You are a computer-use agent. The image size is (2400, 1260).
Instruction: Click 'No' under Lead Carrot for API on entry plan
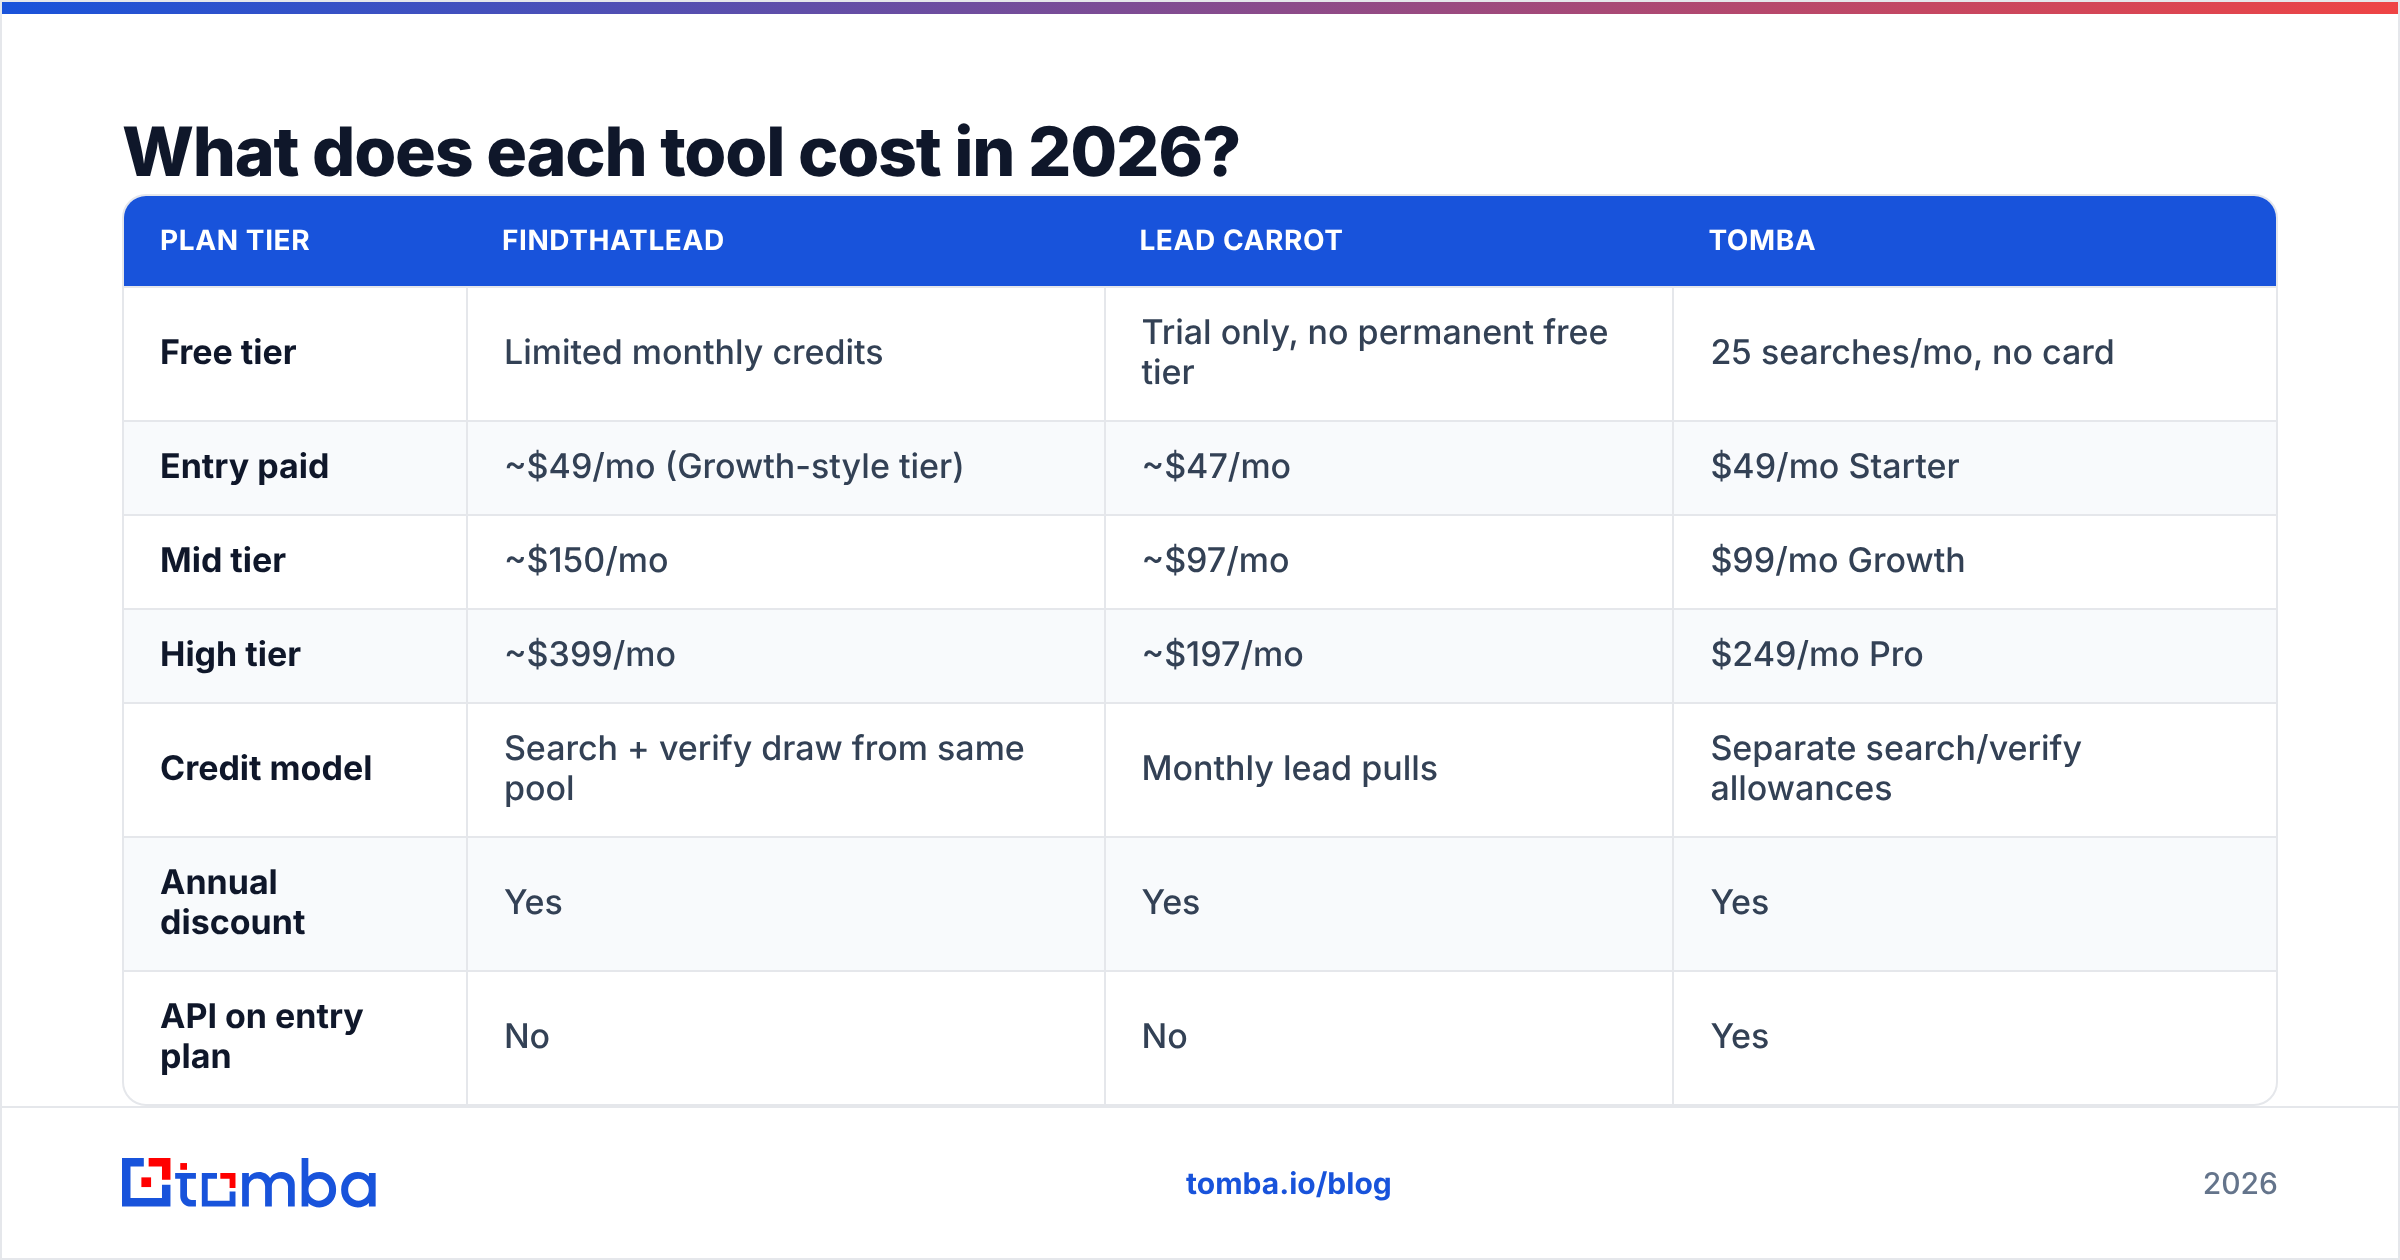1164,1036
